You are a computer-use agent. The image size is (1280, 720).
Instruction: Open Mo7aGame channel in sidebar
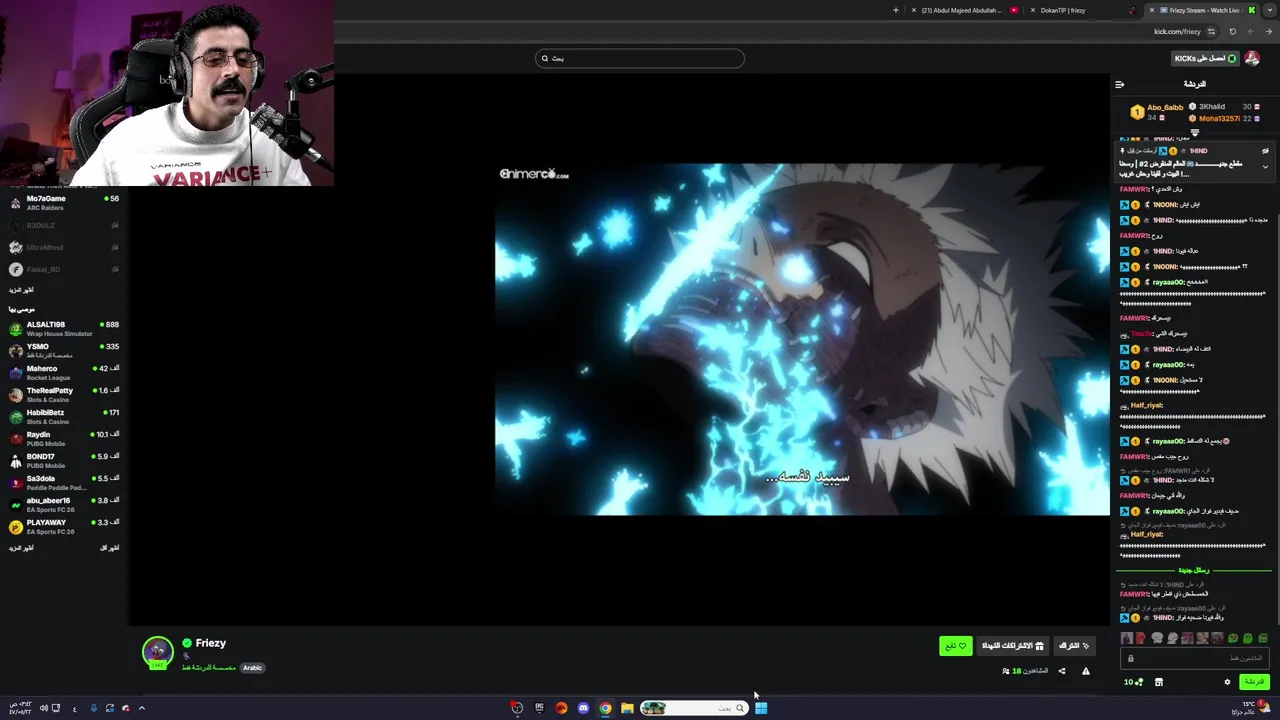(x=64, y=203)
